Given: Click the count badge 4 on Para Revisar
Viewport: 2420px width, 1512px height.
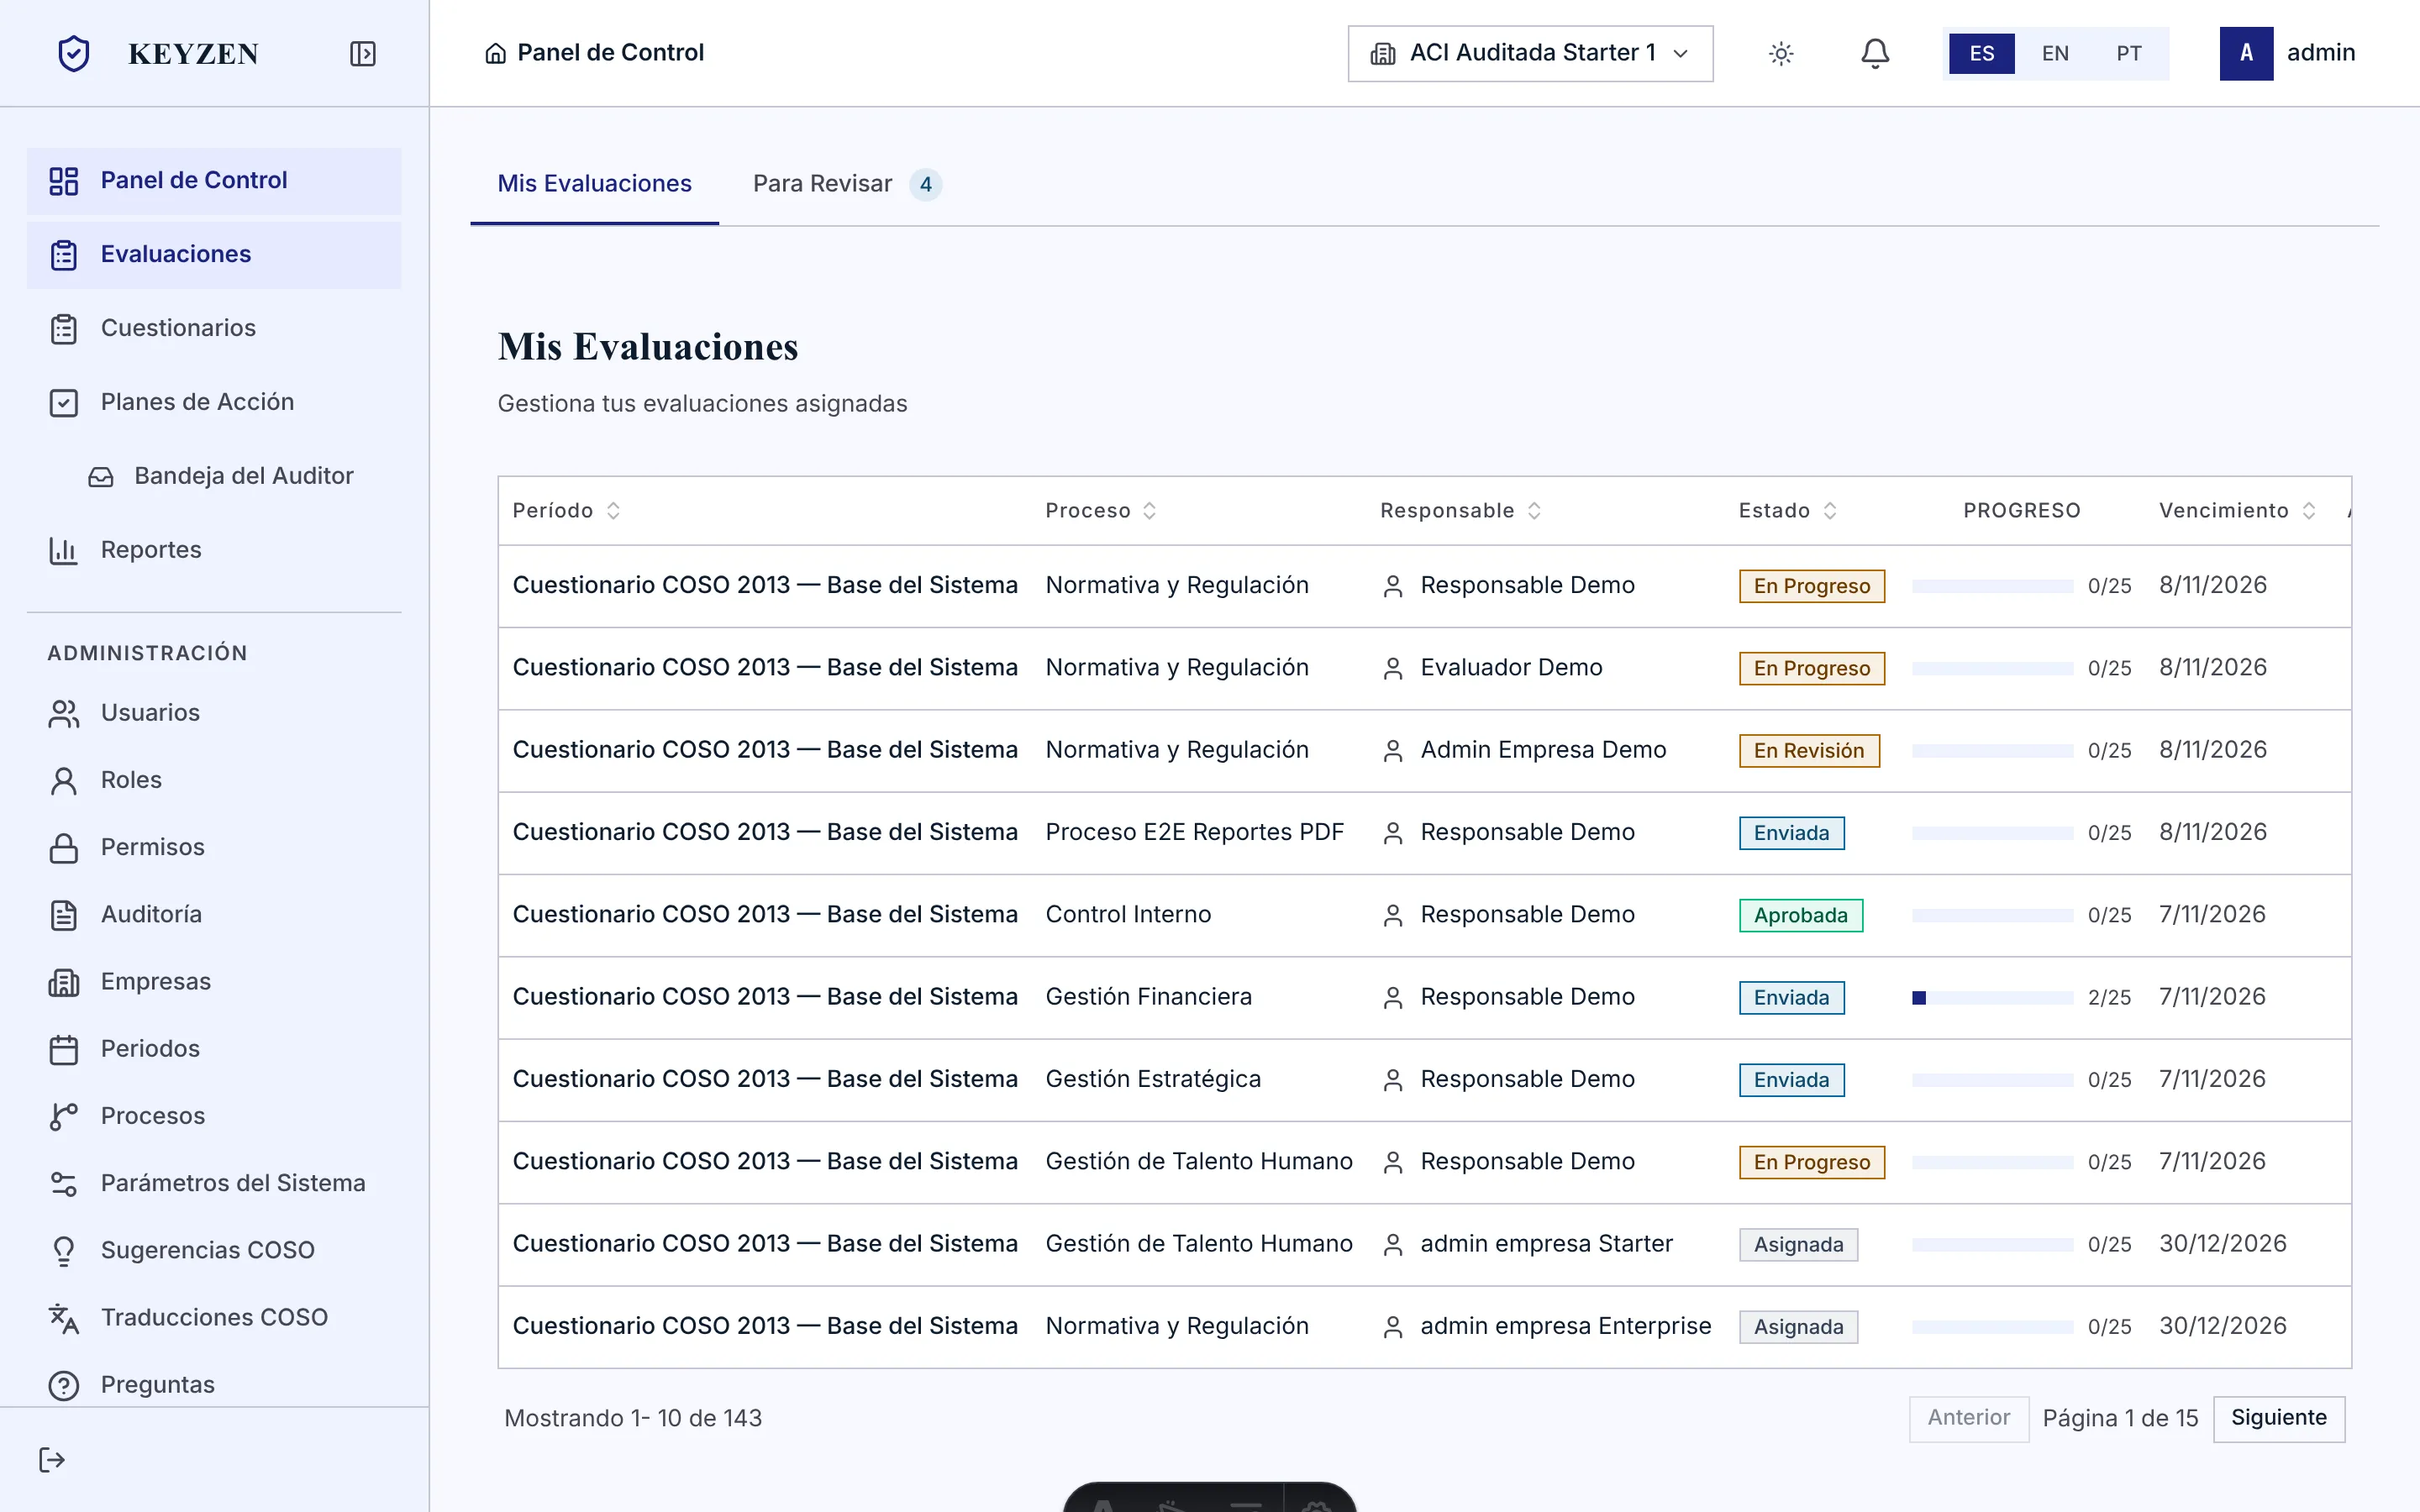Looking at the screenshot, I should [x=925, y=185].
